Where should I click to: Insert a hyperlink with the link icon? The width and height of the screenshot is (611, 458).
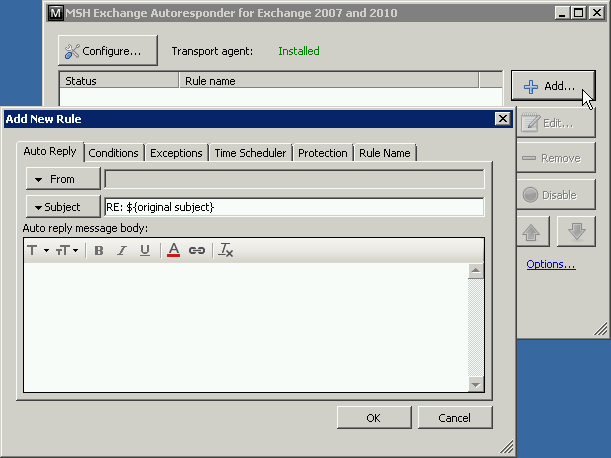(x=197, y=250)
